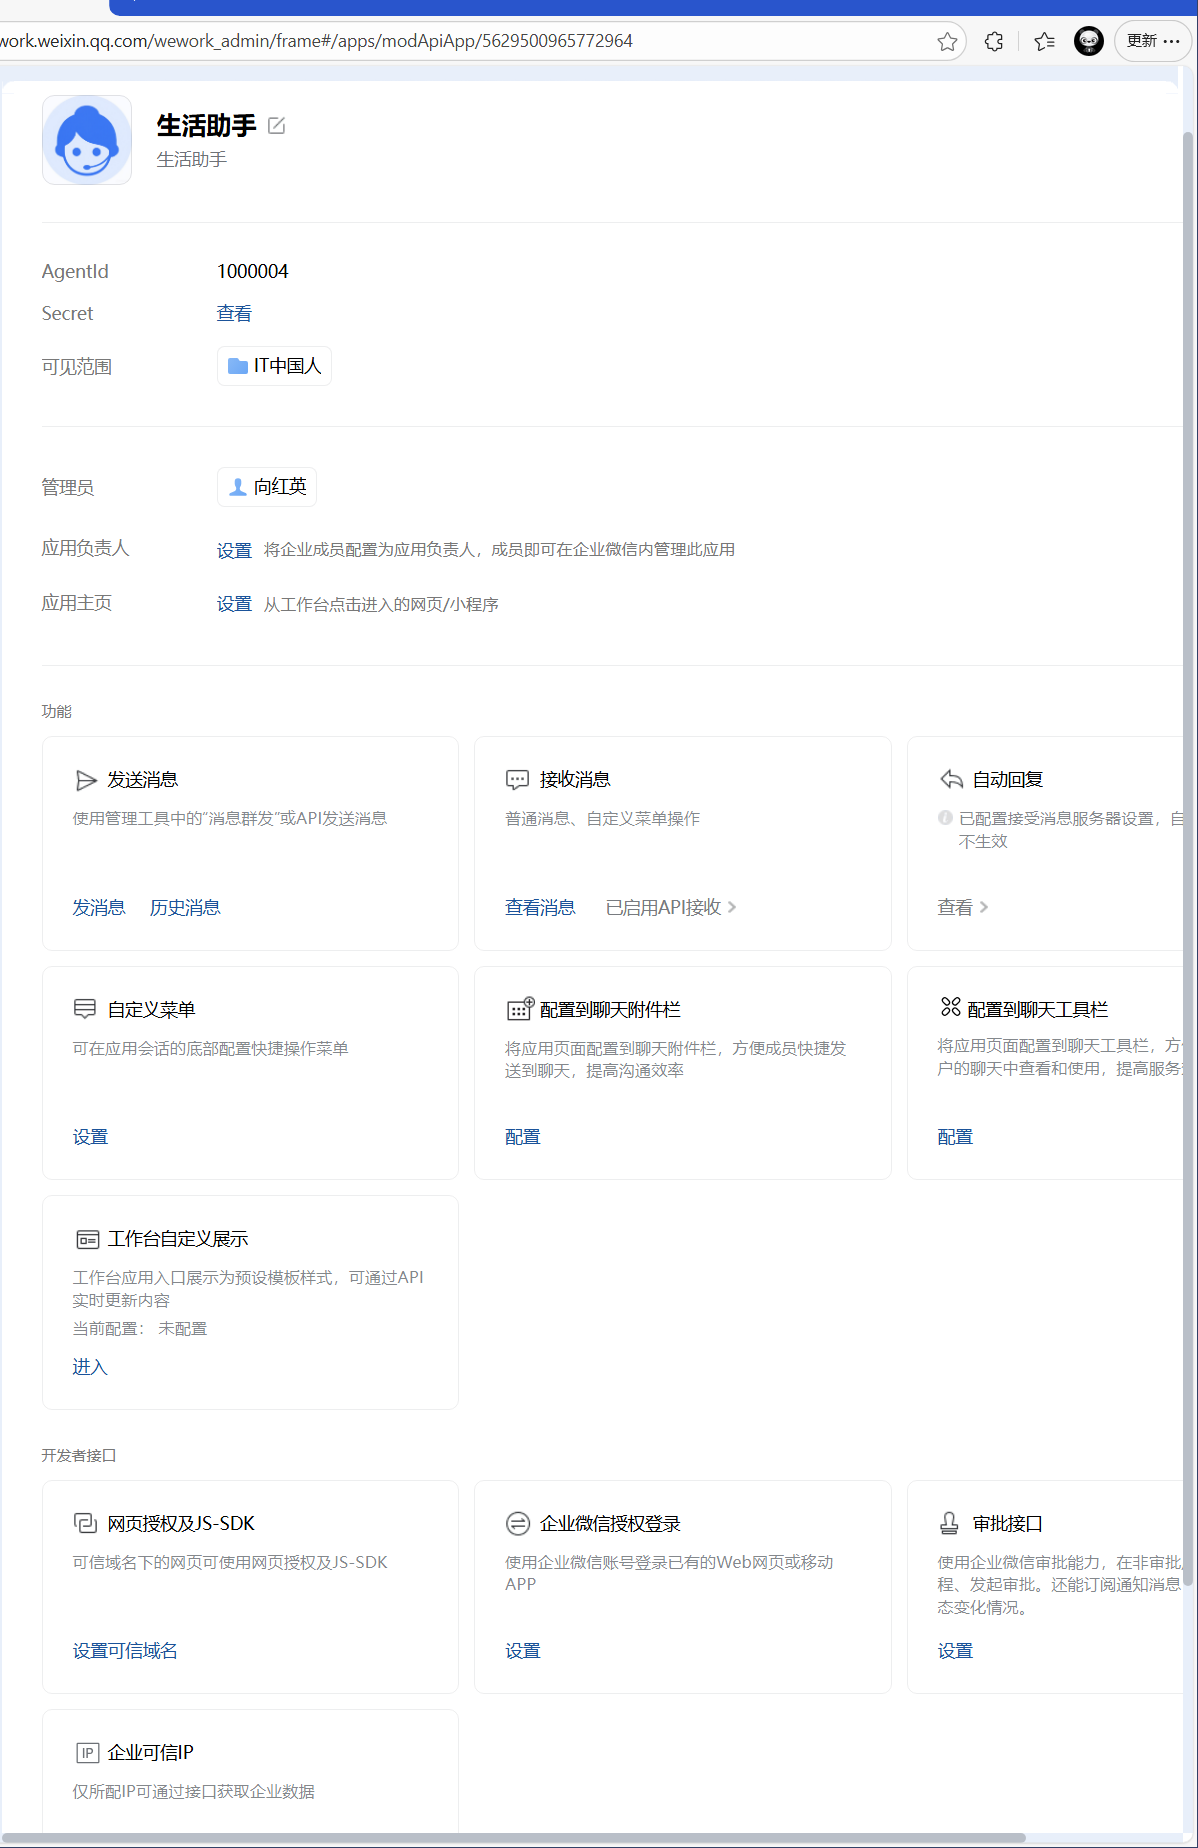The height and width of the screenshot is (1848, 1198).
Task: Bookmark this page with the star icon
Action: tap(947, 41)
